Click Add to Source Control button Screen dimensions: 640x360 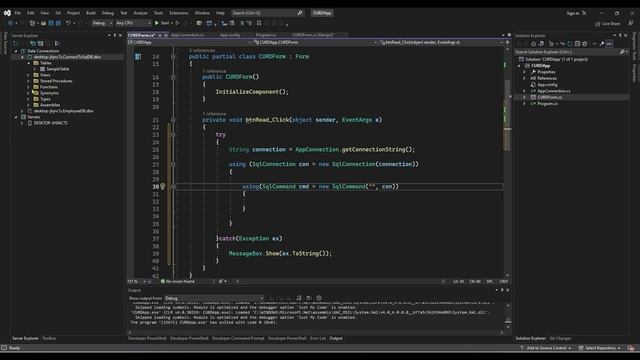click(x=546, y=348)
